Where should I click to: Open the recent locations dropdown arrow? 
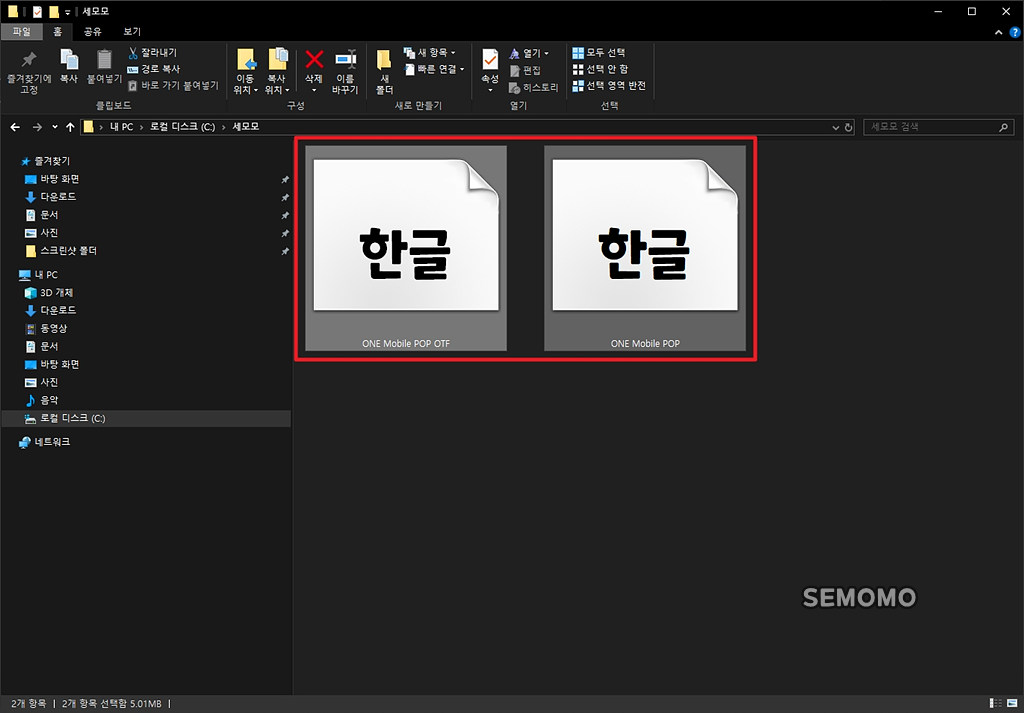(x=55, y=127)
